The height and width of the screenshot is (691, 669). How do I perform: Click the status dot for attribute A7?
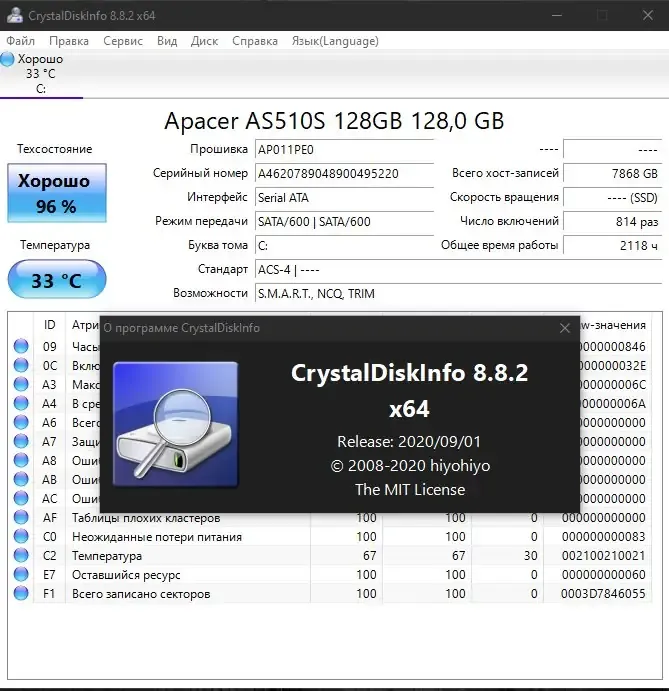click(x=21, y=441)
